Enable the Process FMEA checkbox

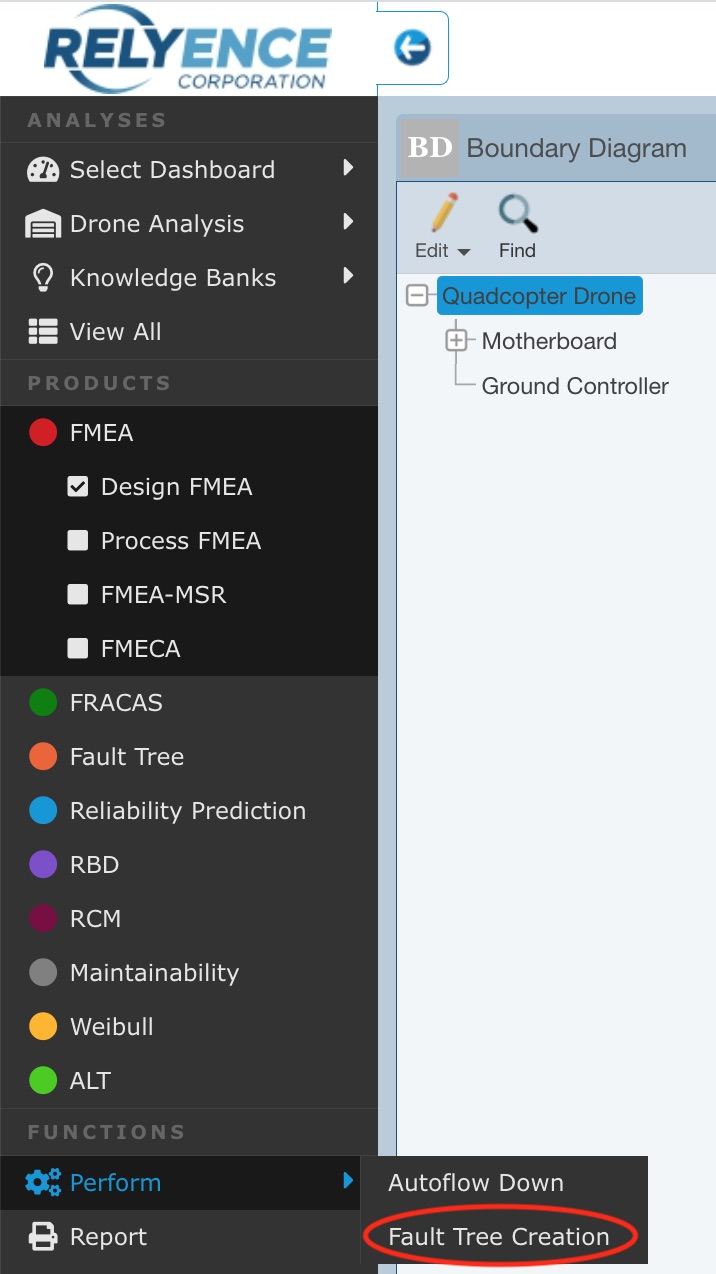[x=79, y=540]
